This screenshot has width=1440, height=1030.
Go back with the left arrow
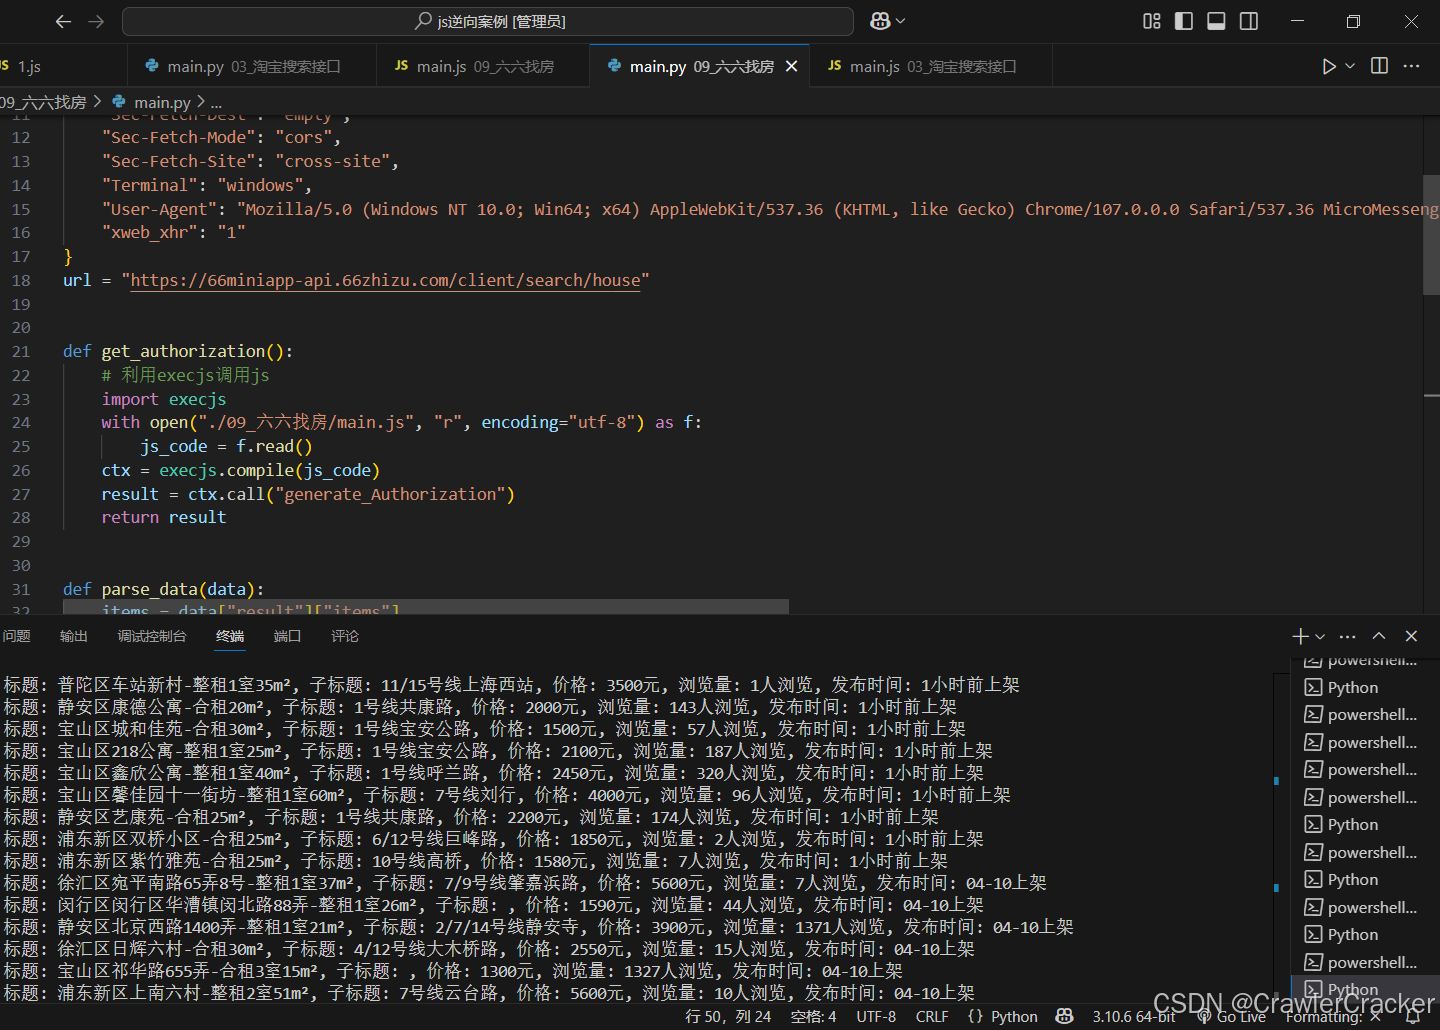coord(63,21)
